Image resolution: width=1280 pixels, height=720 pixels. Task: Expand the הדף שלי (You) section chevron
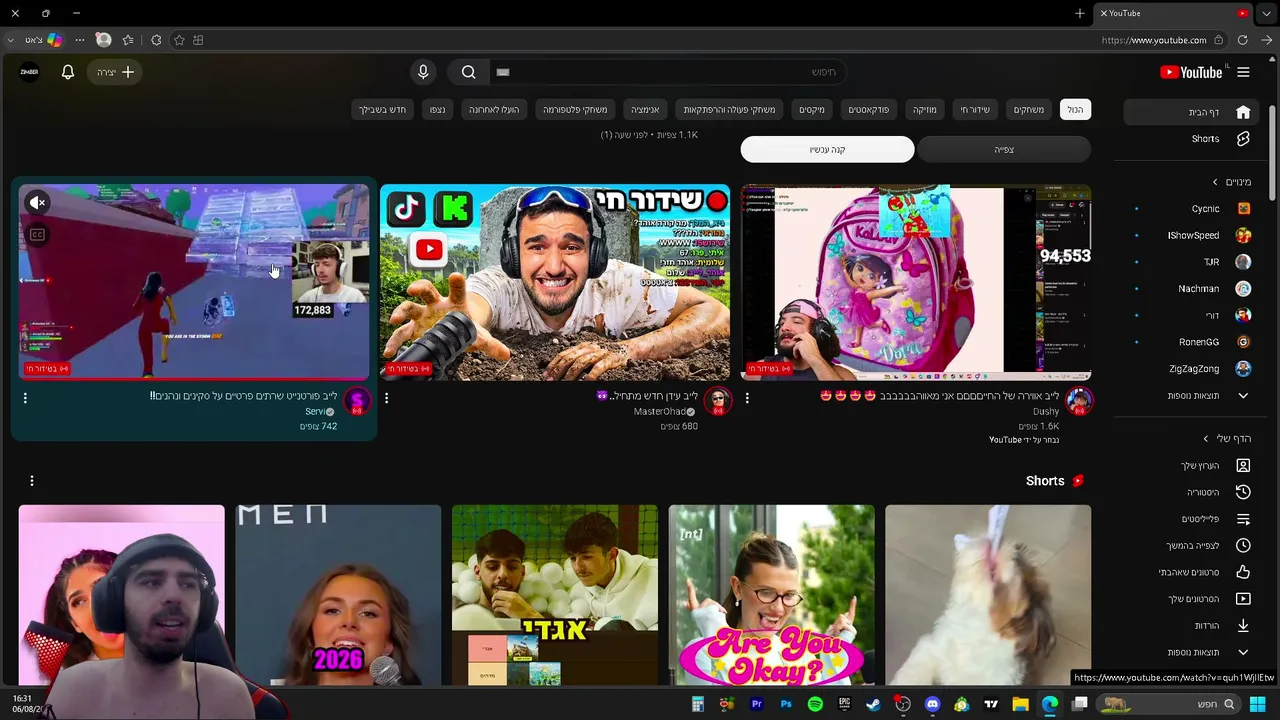1206,438
